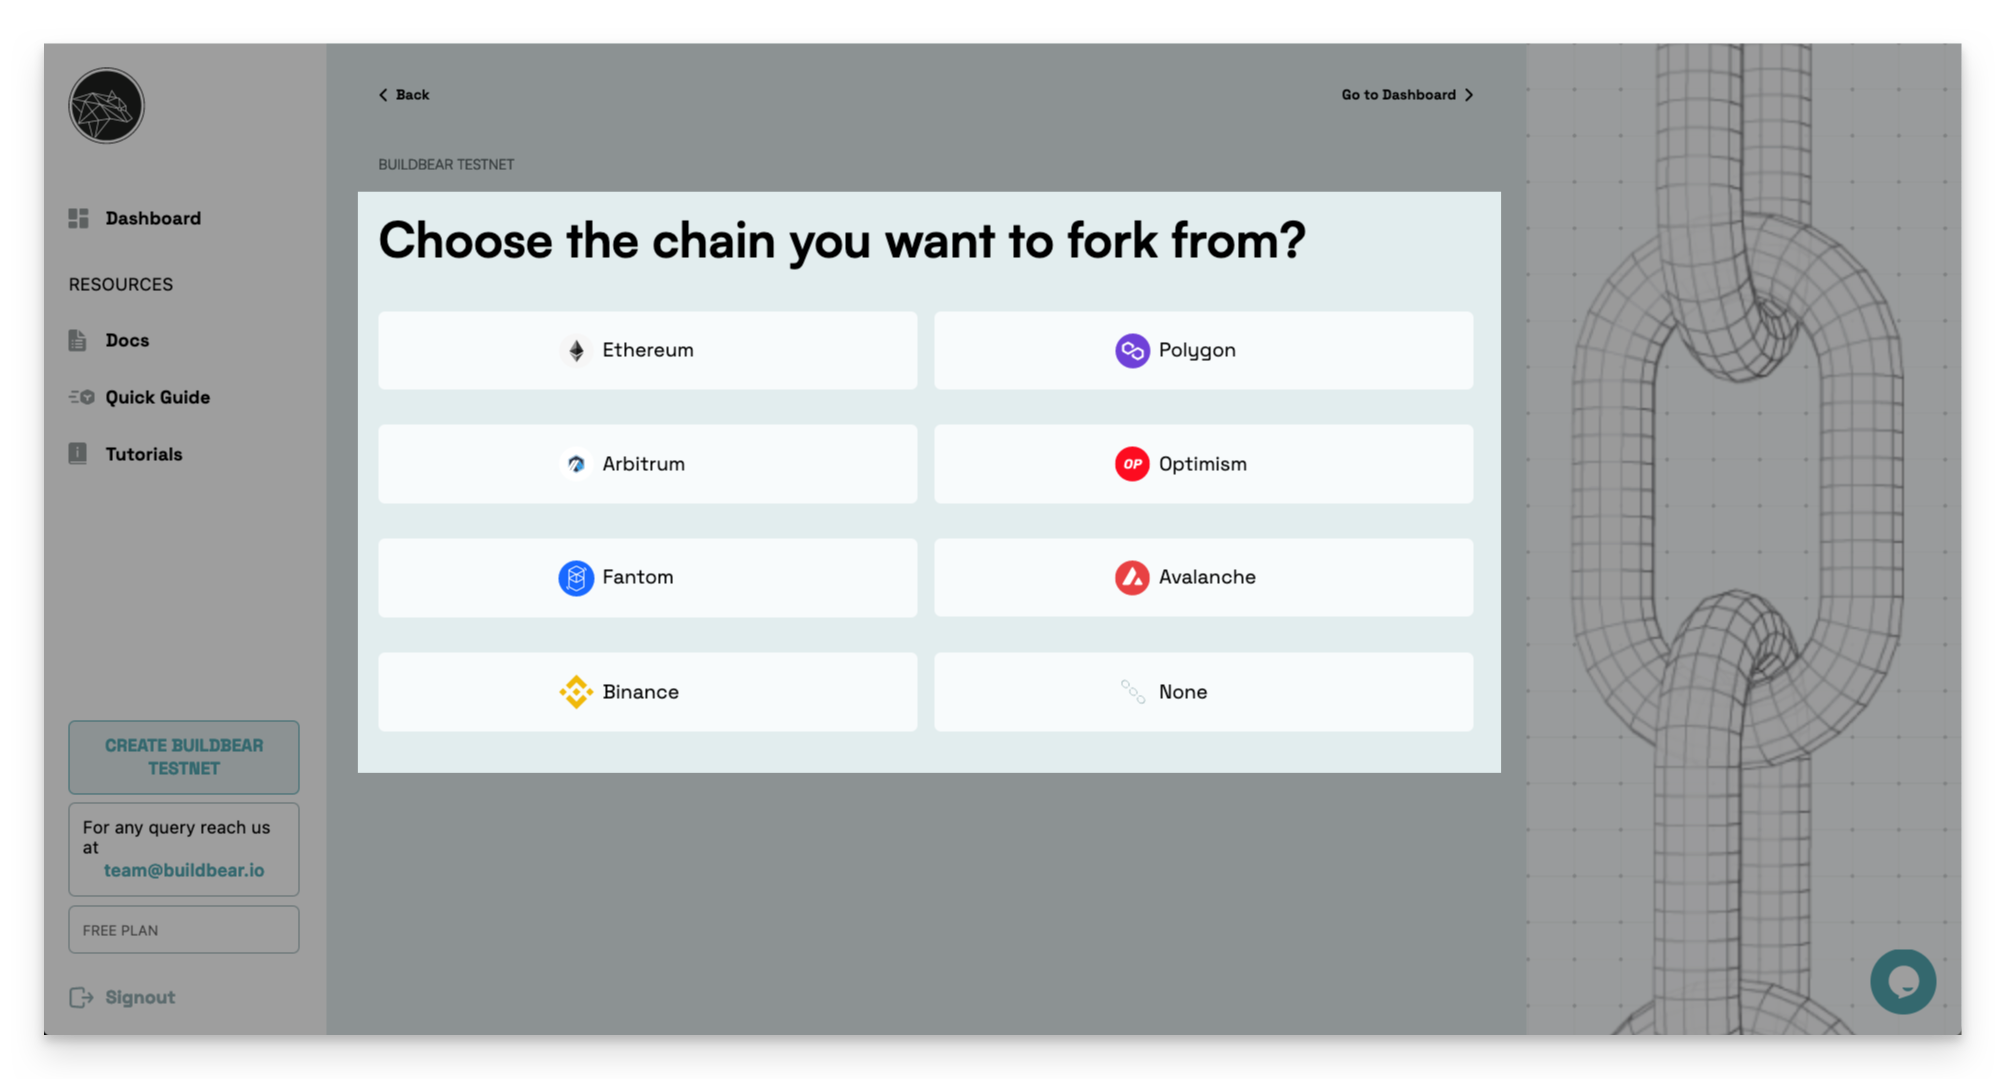Select the red Optimism OP icon
Screen dimensions: 2005x1079
coord(1132,464)
